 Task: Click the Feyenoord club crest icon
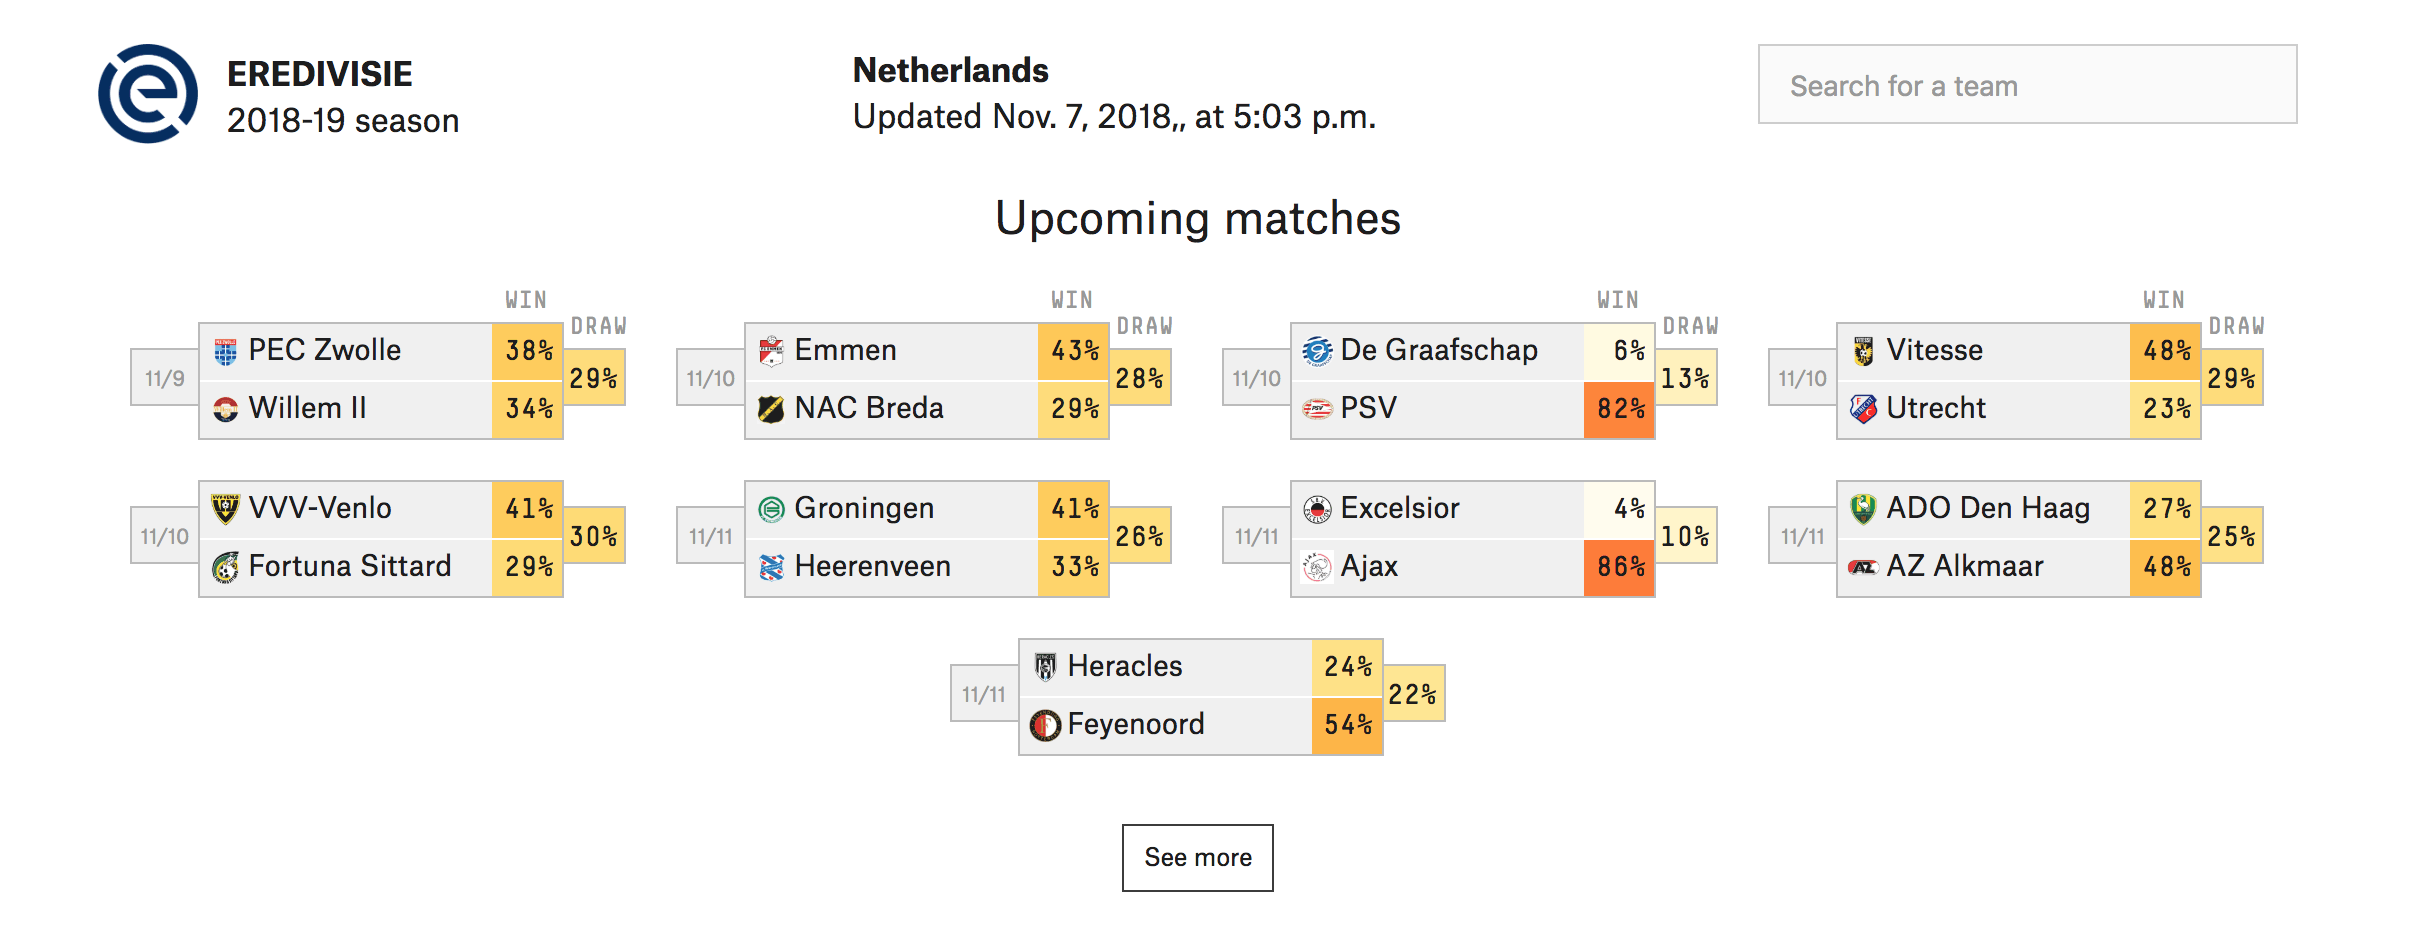tap(1045, 725)
